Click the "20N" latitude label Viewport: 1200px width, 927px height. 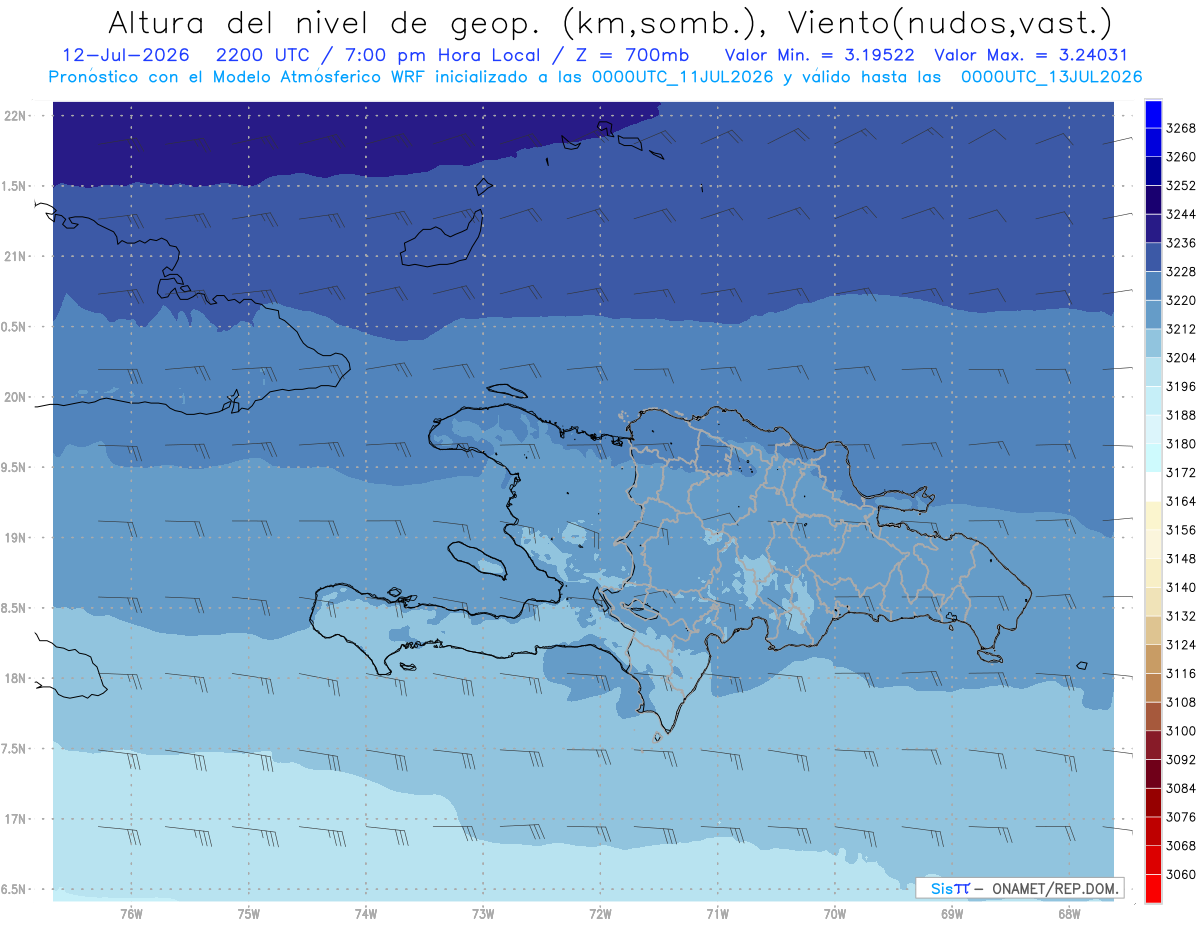[16, 397]
